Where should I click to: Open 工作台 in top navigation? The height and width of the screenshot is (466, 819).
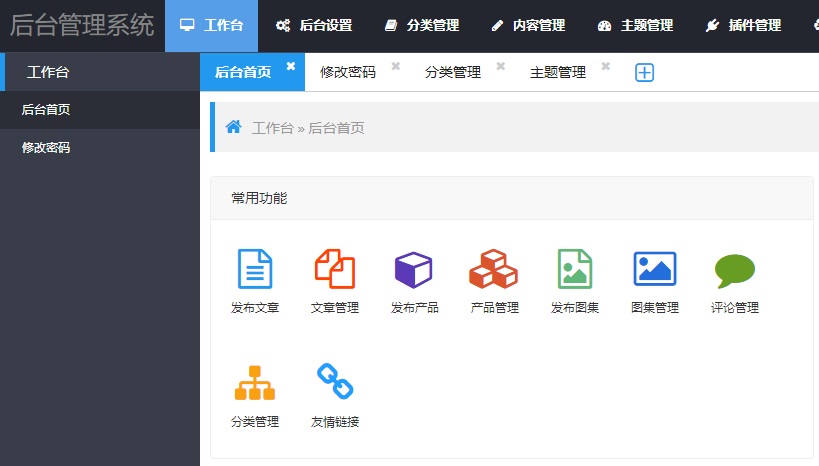(x=212, y=26)
